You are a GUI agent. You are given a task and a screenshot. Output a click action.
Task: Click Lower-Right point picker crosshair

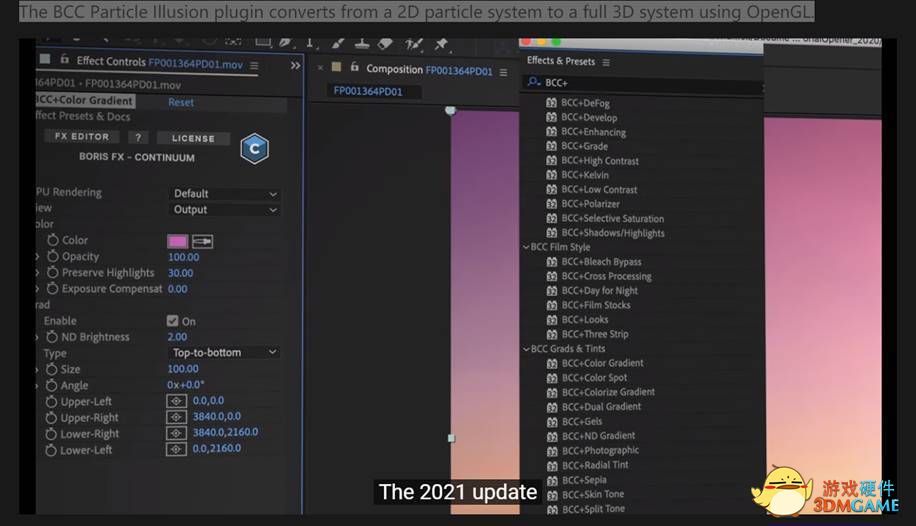176,433
